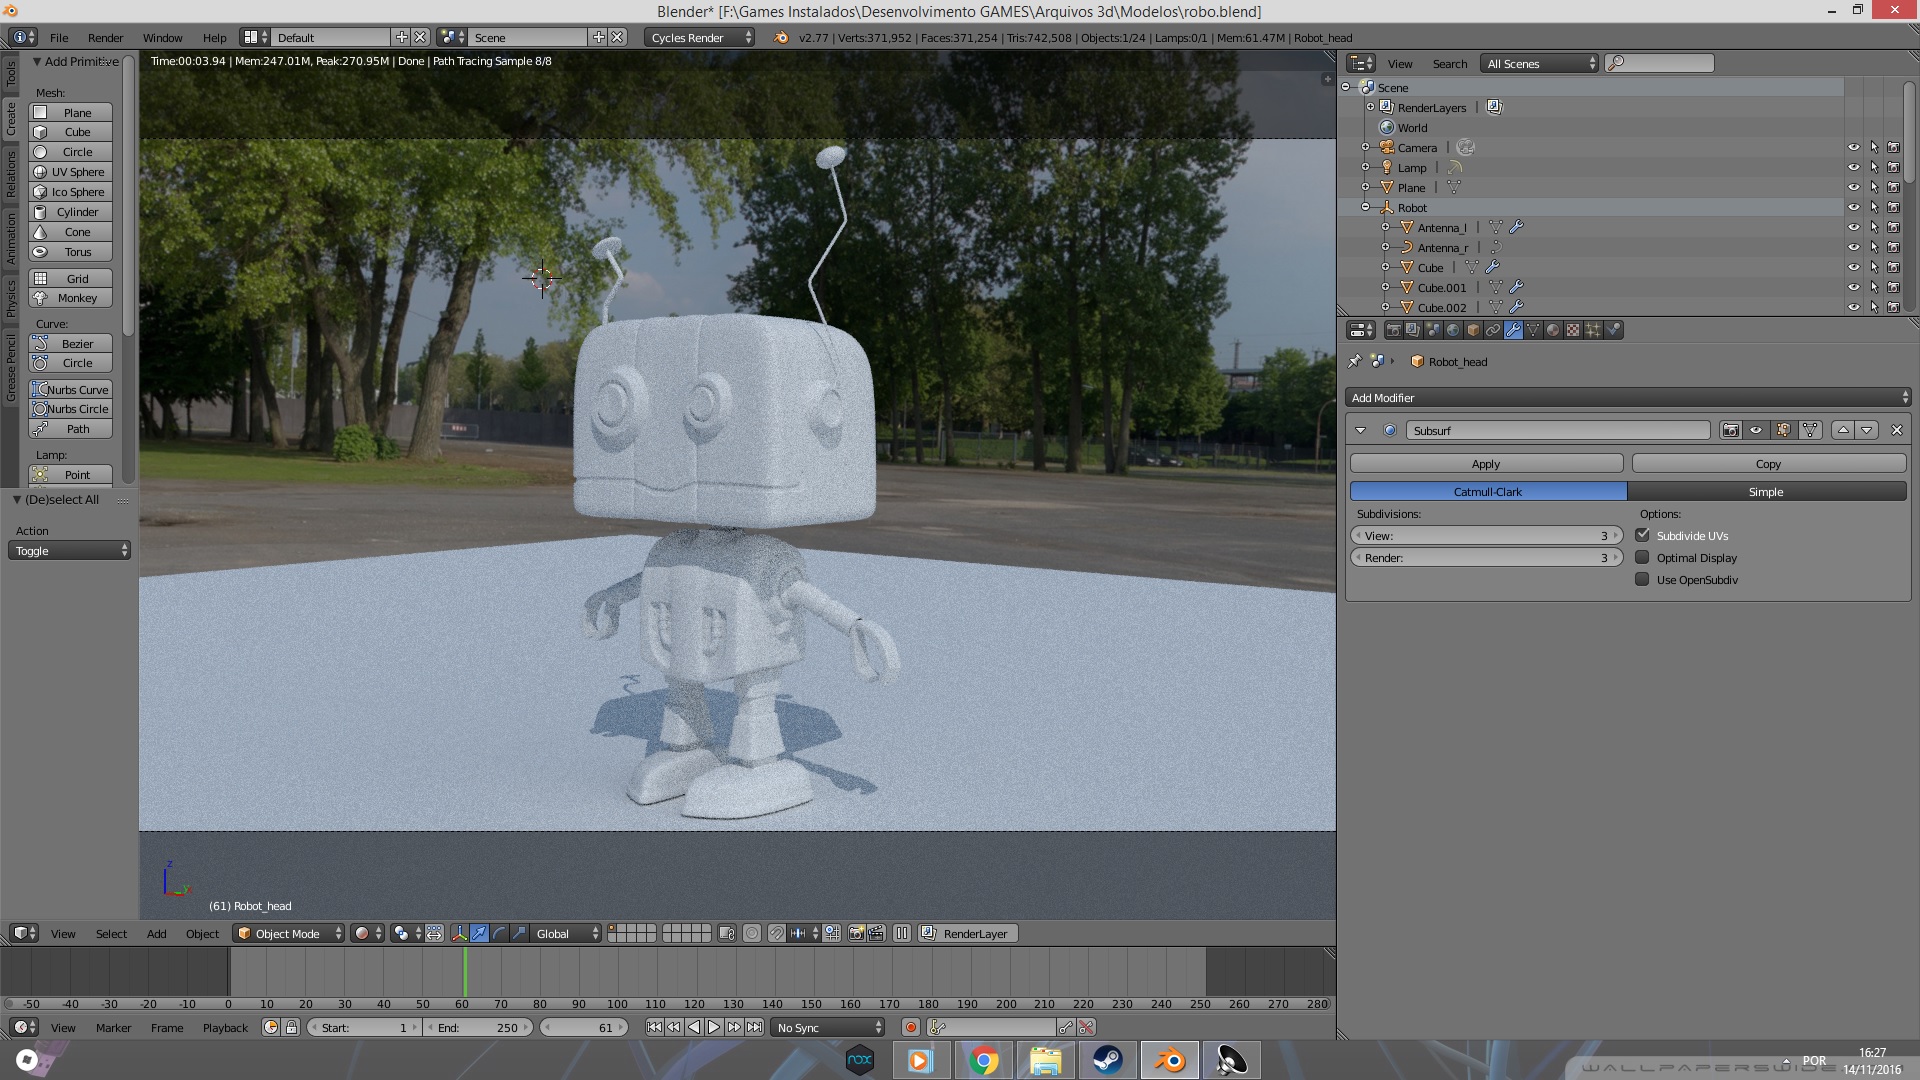The height and width of the screenshot is (1080, 1920).
Task: Add a Monkey mesh primitive
Action: click(x=70, y=298)
